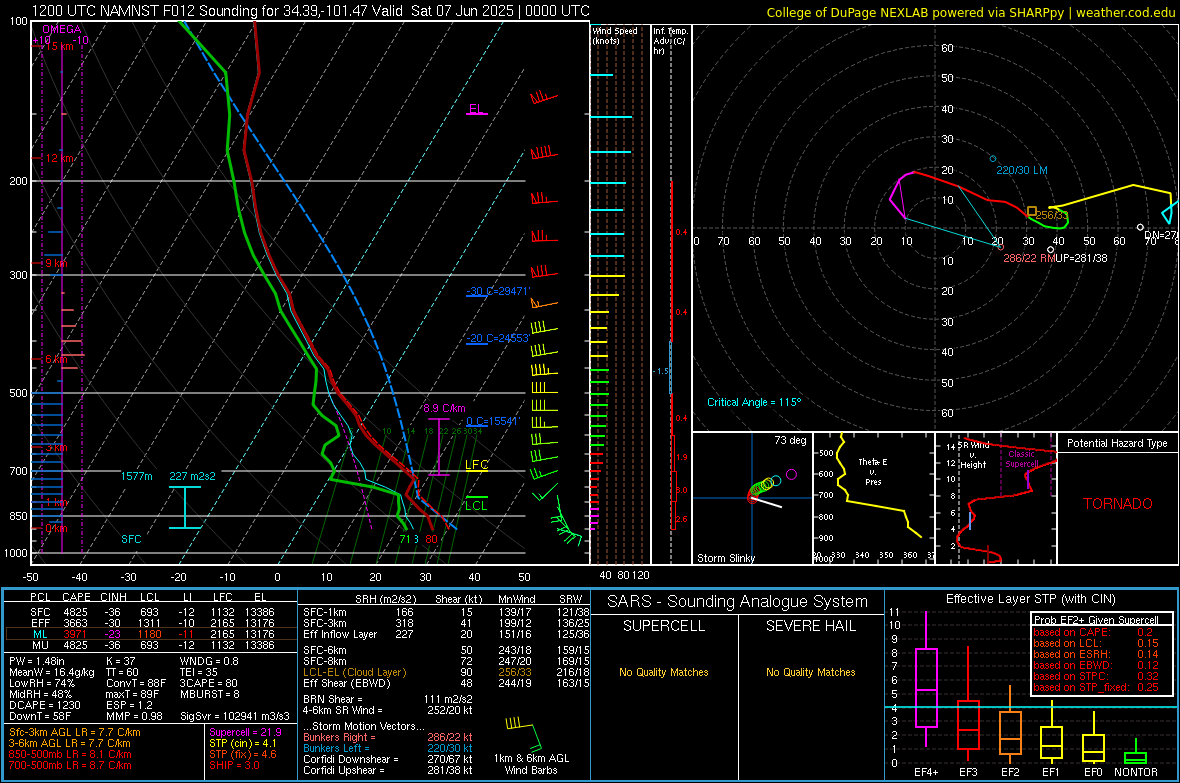Click the SRH (m2/s2) column header

coord(387,599)
